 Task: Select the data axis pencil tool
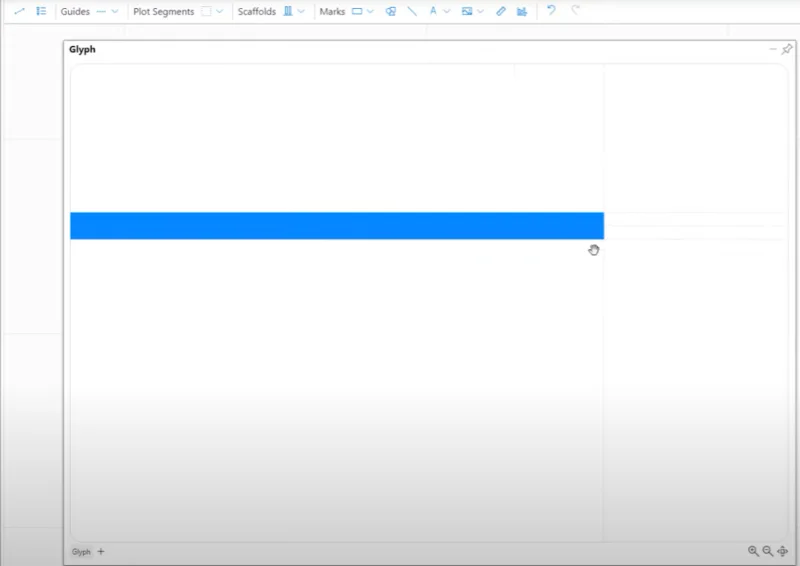(x=501, y=11)
